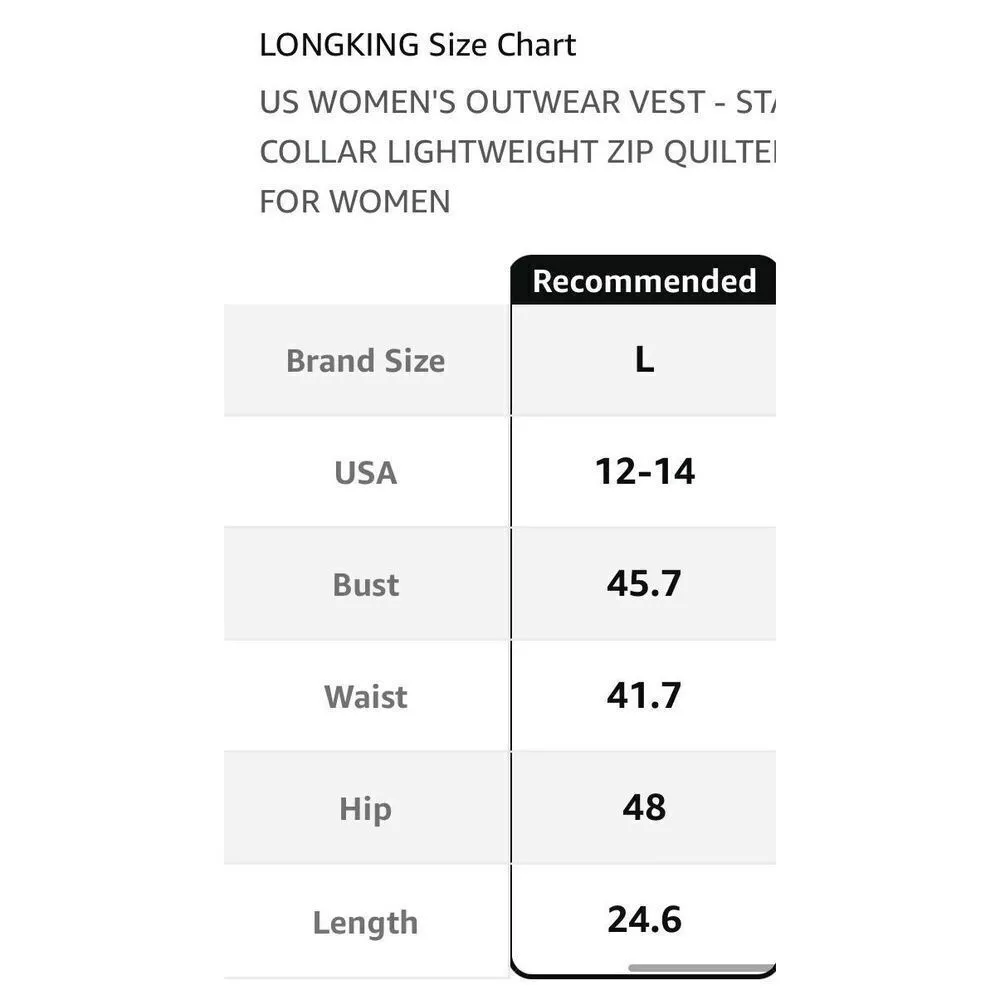Select the 12-14 USA size value

[x=644, y=471]
